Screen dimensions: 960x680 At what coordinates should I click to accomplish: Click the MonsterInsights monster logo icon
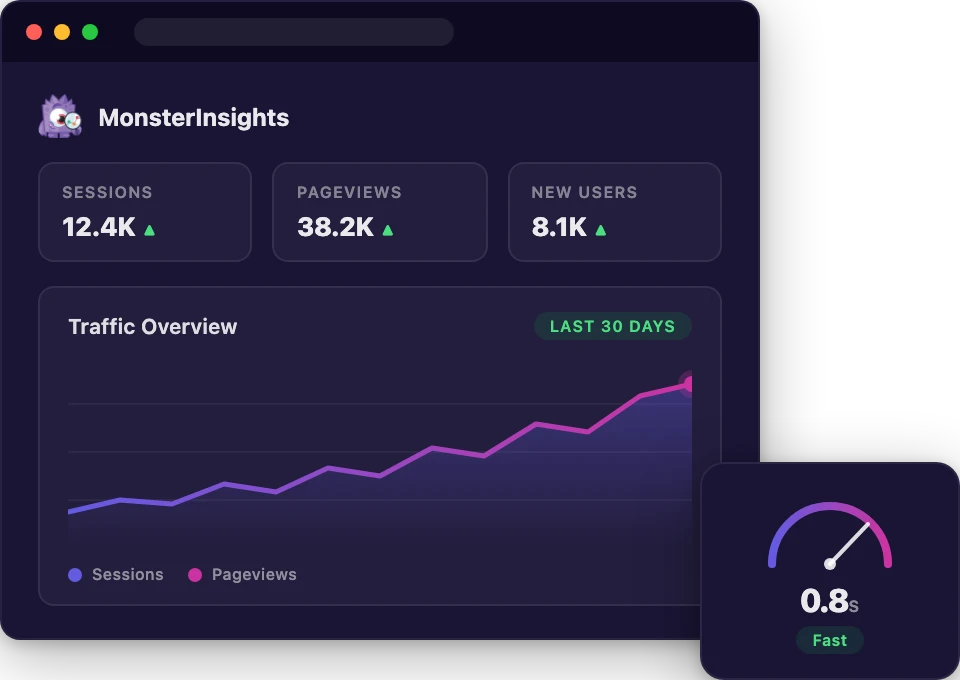coord(60,116)
